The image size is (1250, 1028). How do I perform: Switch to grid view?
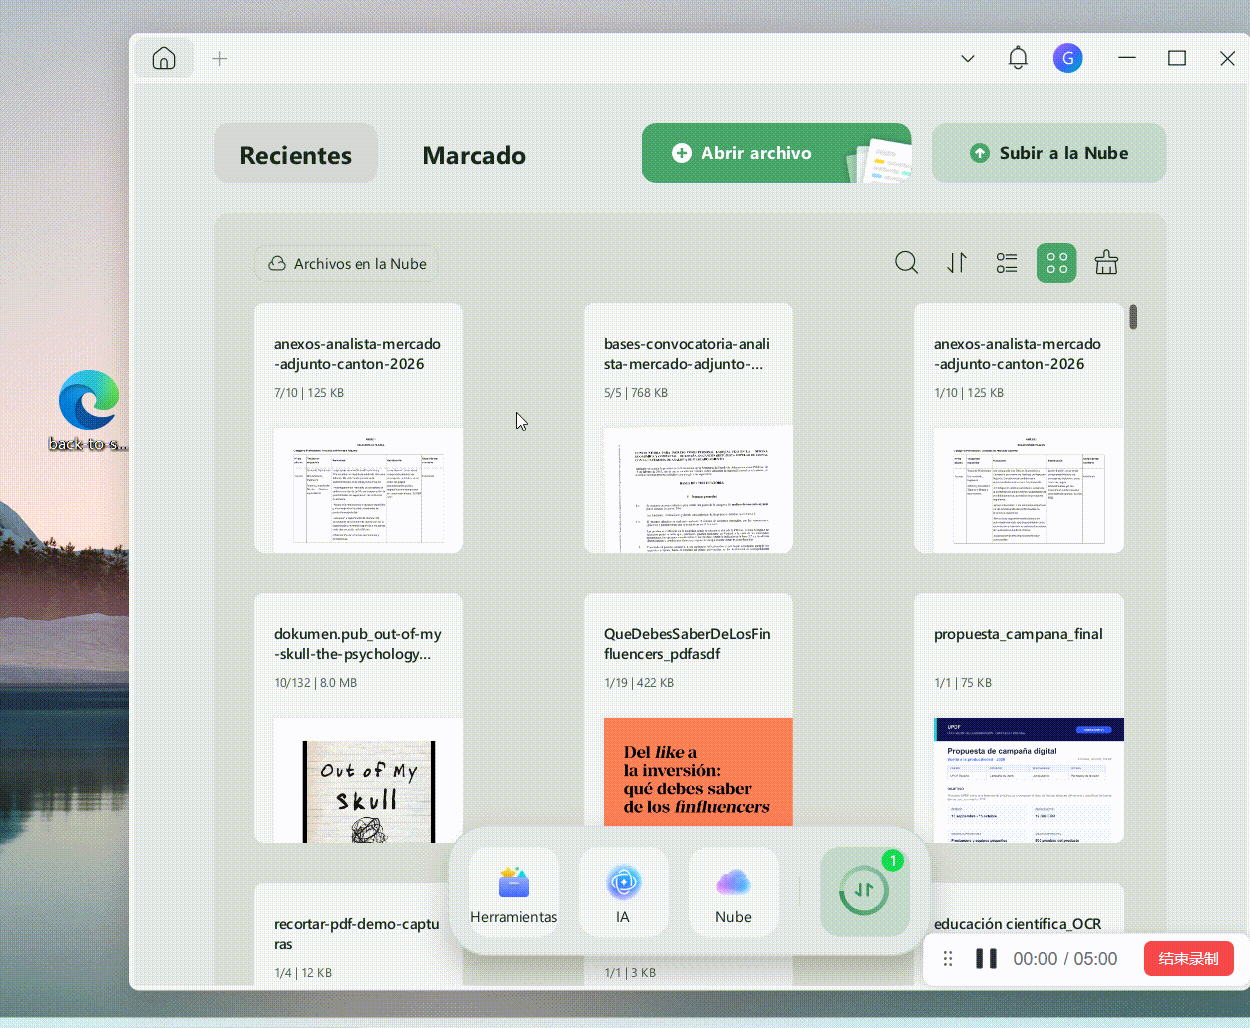[1057, 263]
